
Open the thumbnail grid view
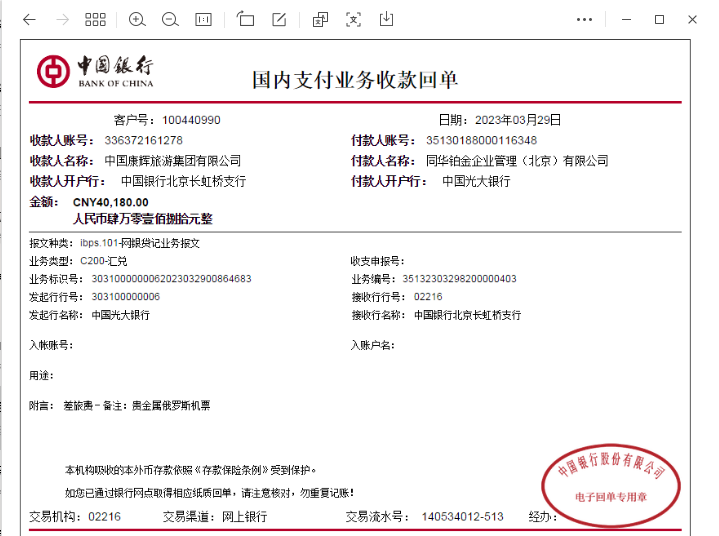pos(95,19)
